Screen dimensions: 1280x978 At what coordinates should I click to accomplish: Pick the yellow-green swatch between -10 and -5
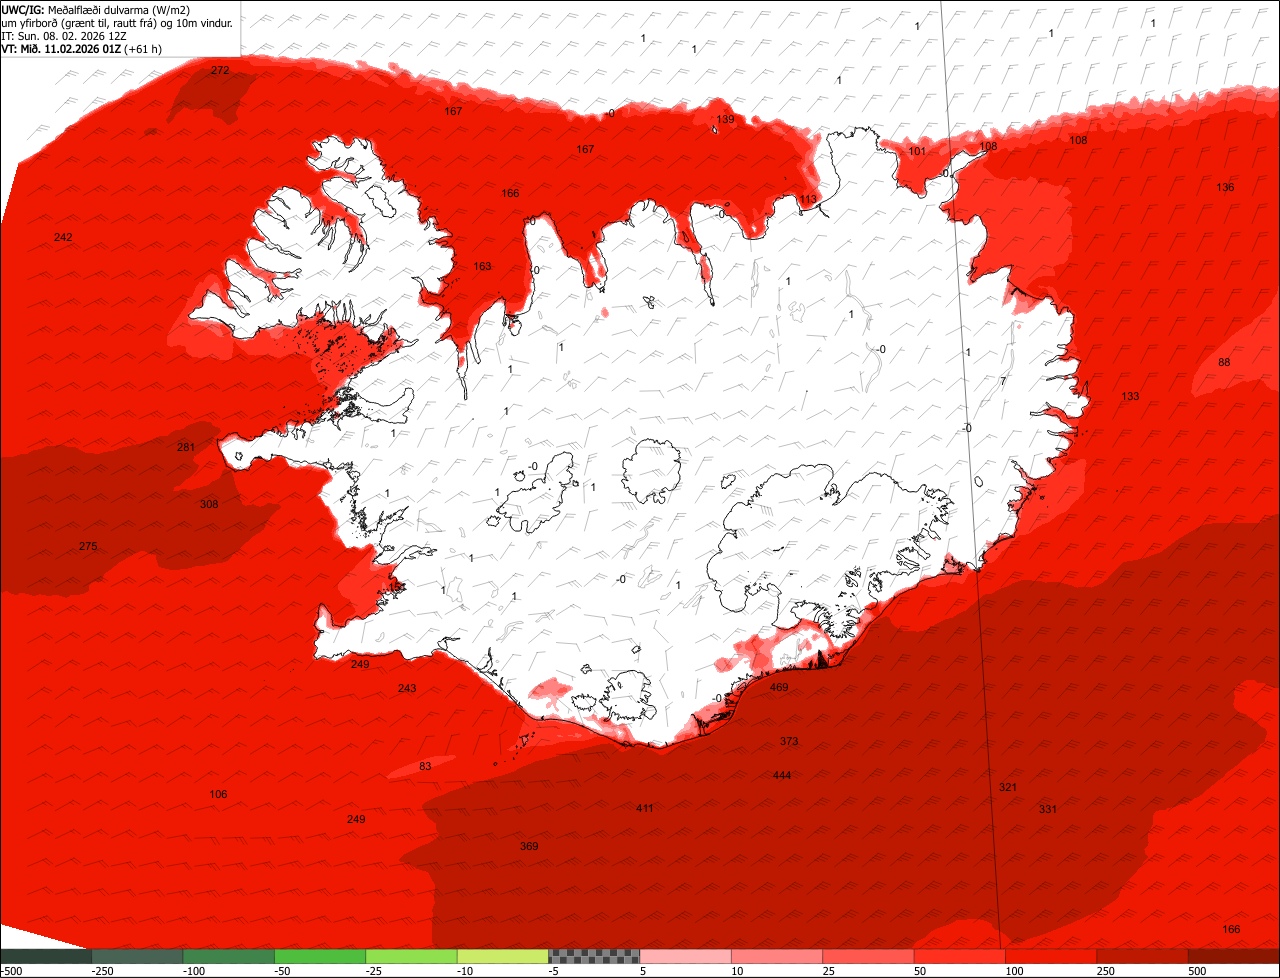(502, 956)
